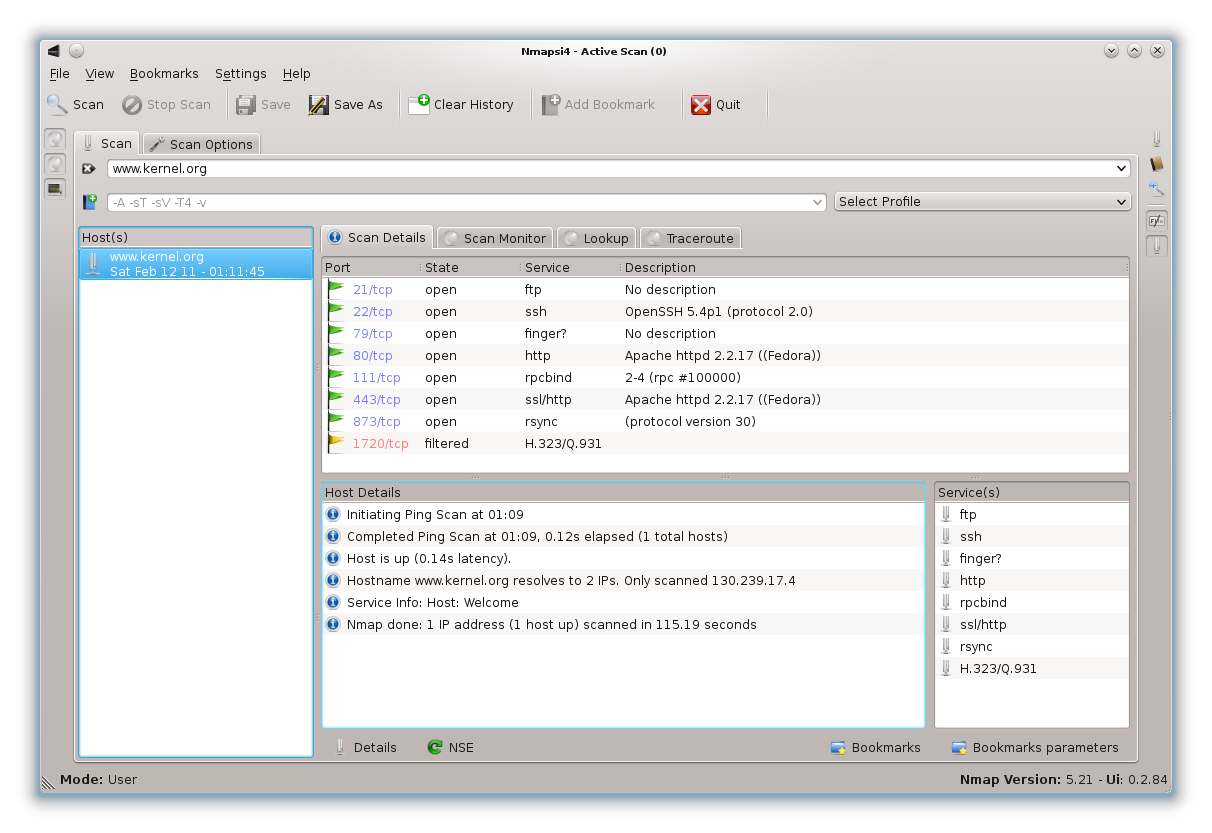The image size is (1212, 833).
Task: Open the Select Profile dropdown
Action: point(982,202)
